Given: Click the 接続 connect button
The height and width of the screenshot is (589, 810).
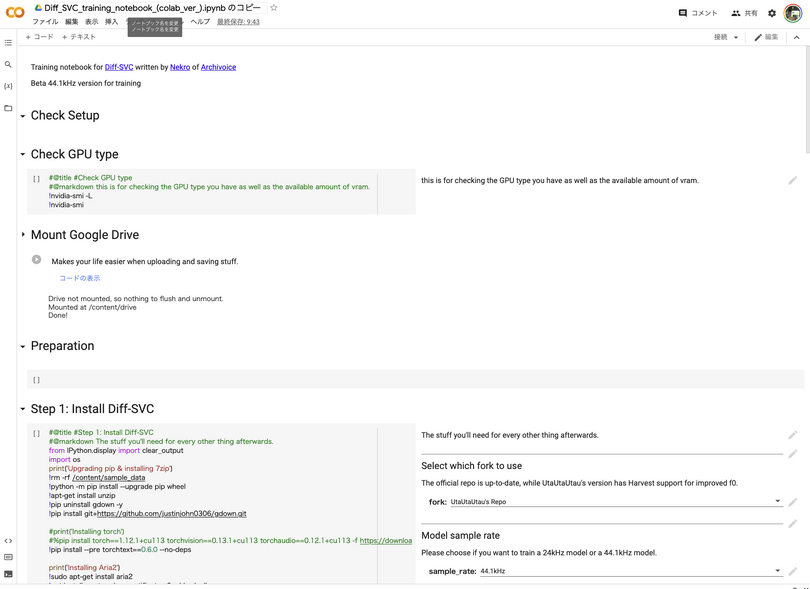Looking at the screenshot, I should tap(721, 37).
